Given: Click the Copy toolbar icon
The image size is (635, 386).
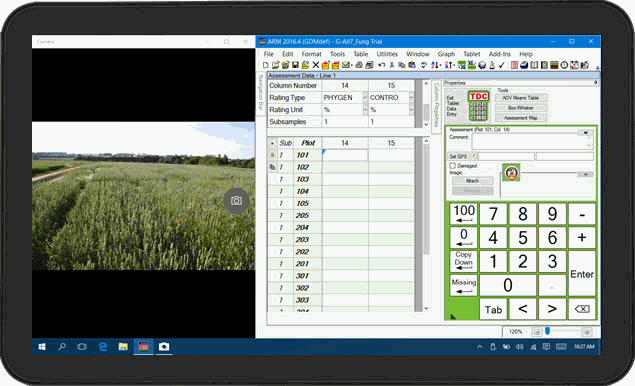Looking at the screenshot, I should [x=402, y=65].
